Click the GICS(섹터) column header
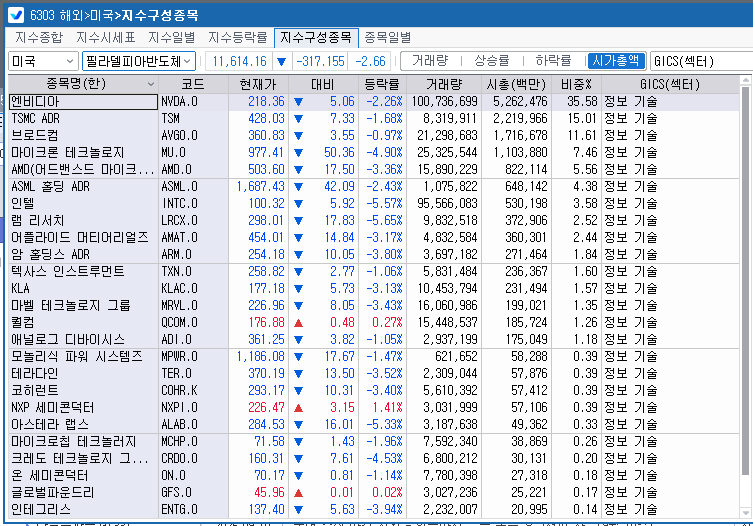 tap(670, 85)
